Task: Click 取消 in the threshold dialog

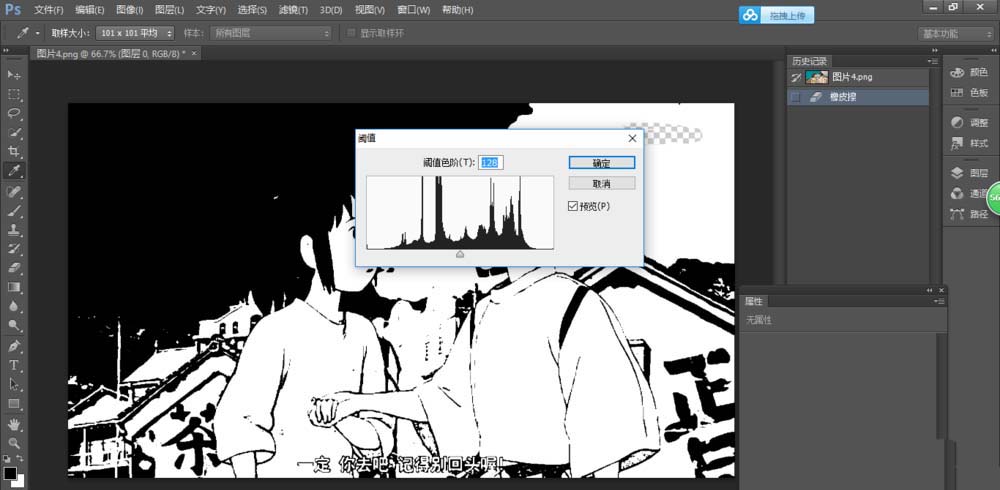Action: (601, 184)
